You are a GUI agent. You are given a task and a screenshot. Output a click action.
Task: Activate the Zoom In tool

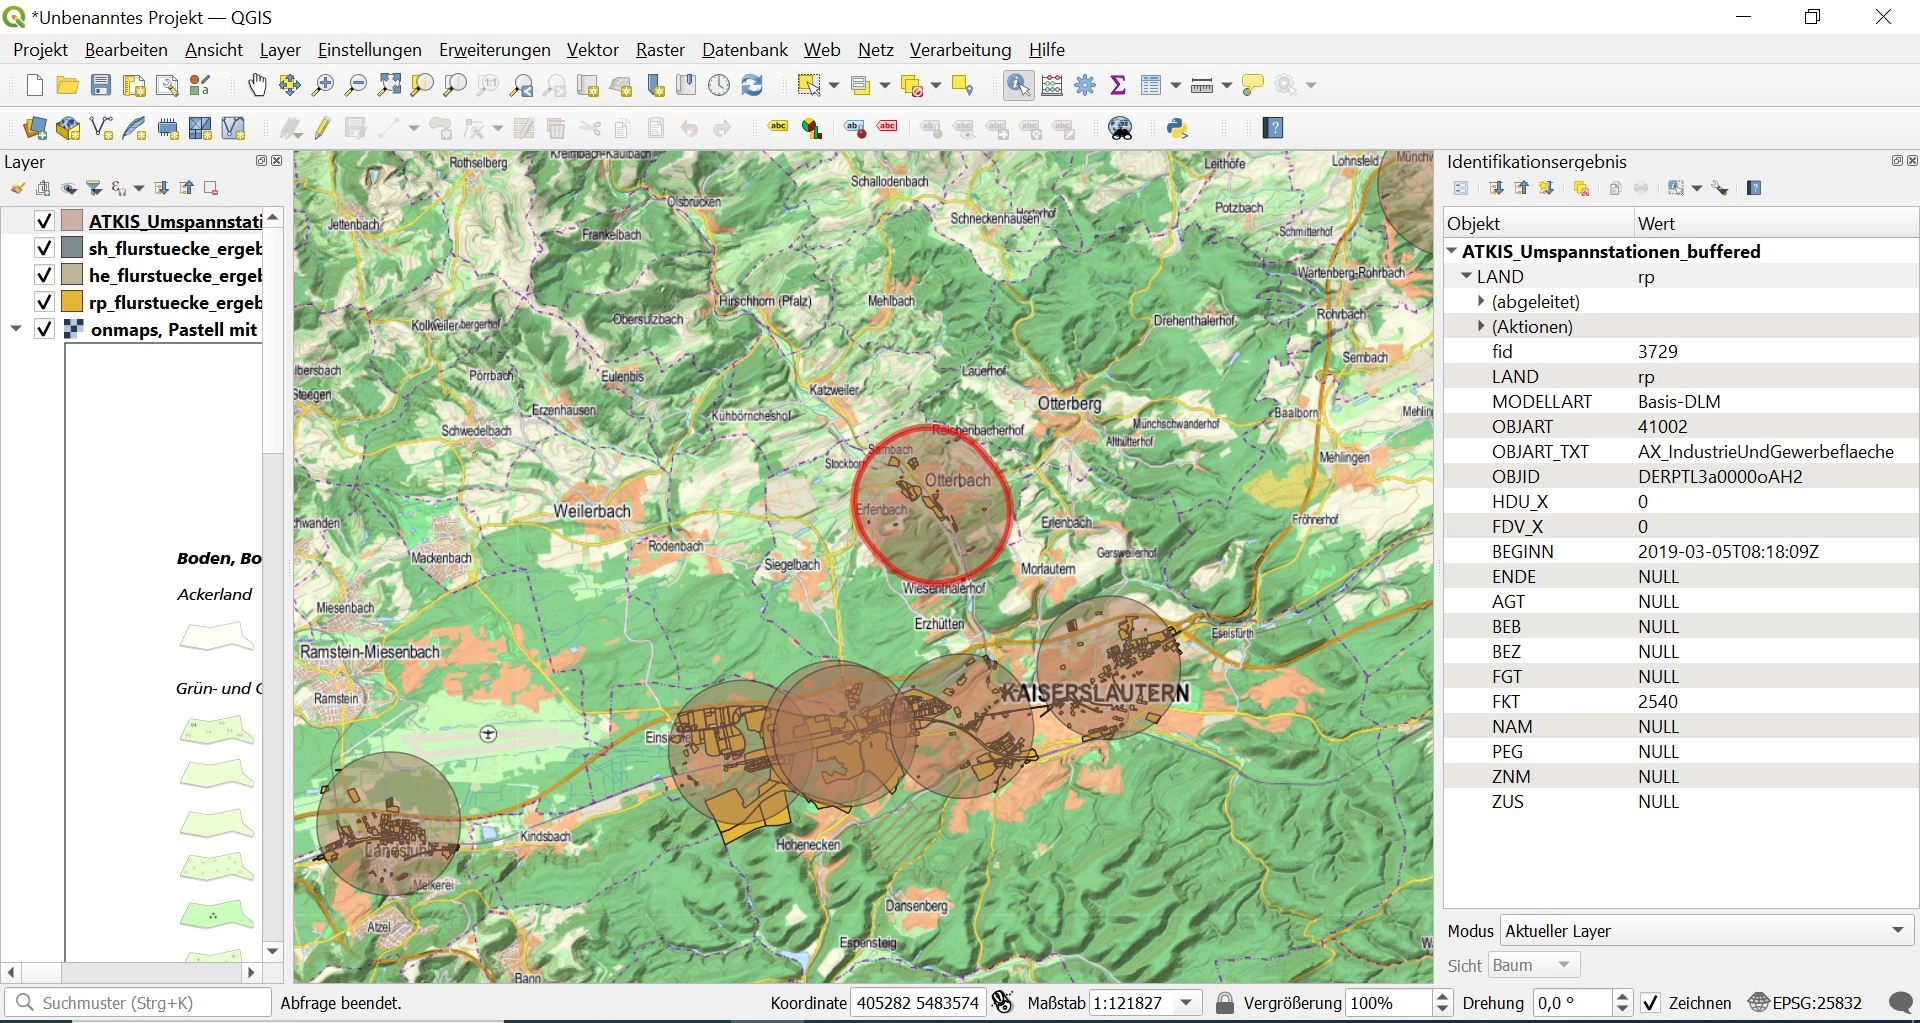(x=322, y=84)
